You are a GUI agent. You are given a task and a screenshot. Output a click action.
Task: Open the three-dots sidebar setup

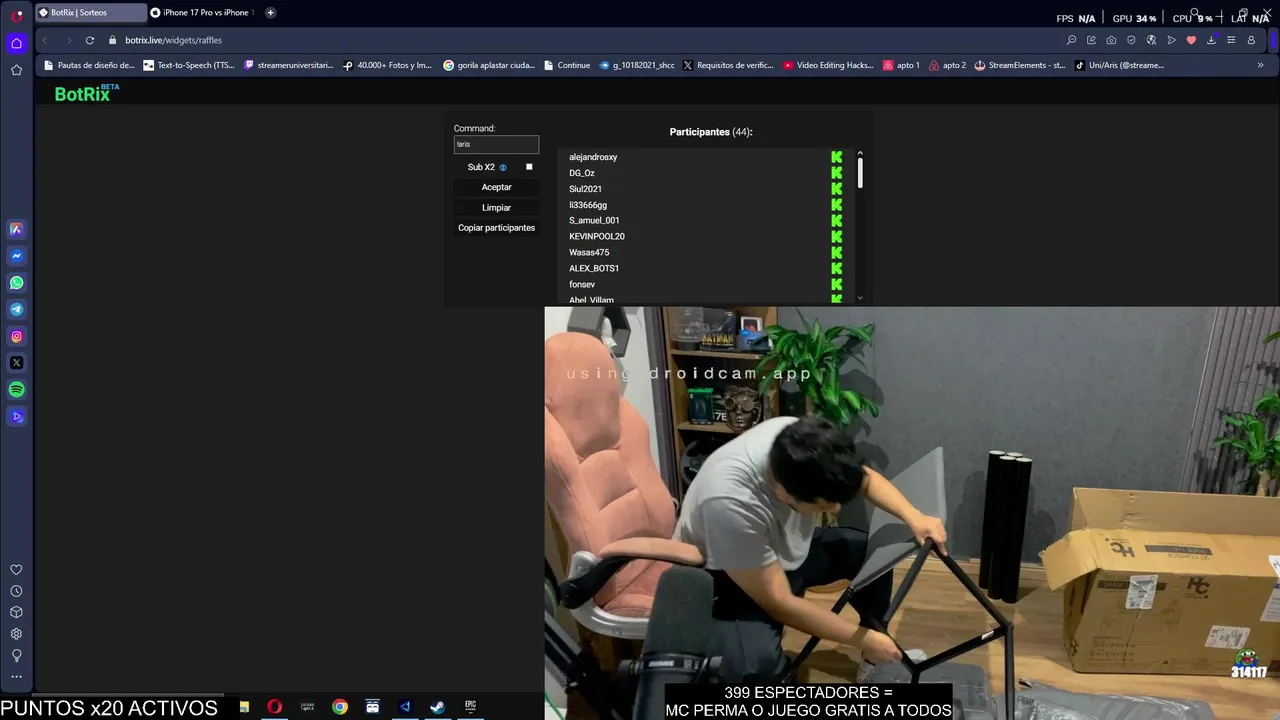coord(17,677)
